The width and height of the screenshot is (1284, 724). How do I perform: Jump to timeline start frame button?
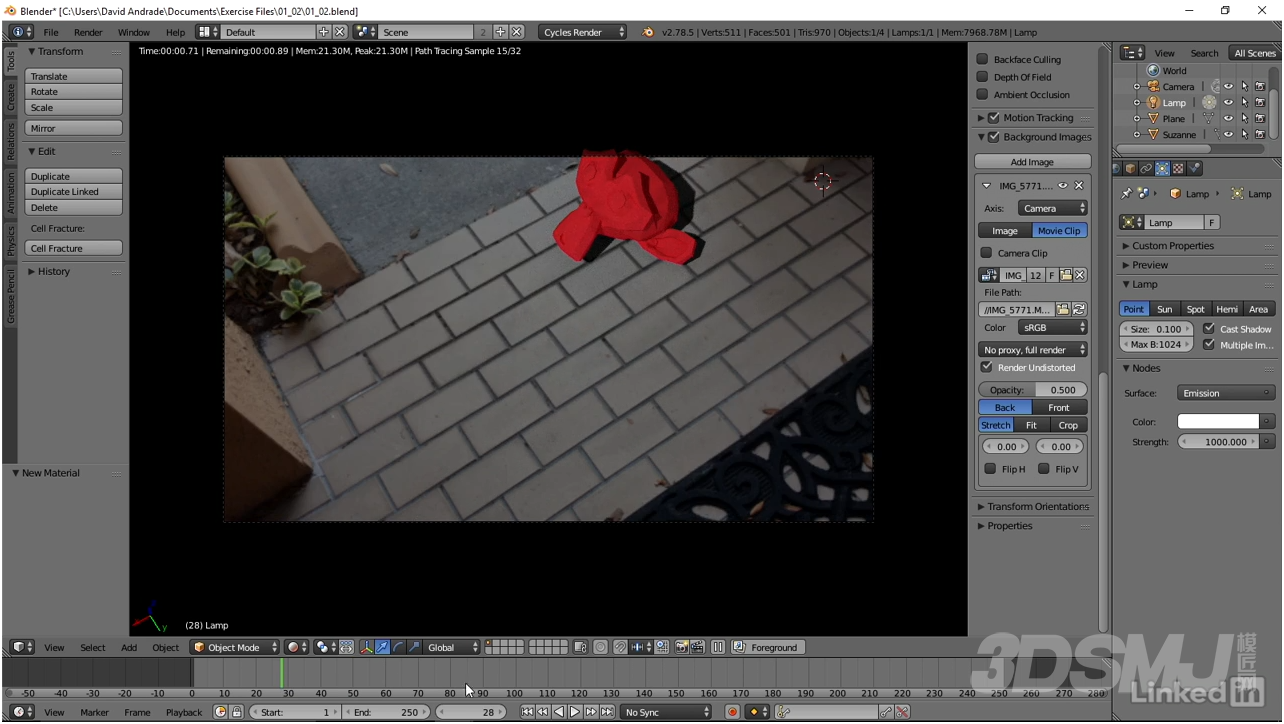[527, 712]
